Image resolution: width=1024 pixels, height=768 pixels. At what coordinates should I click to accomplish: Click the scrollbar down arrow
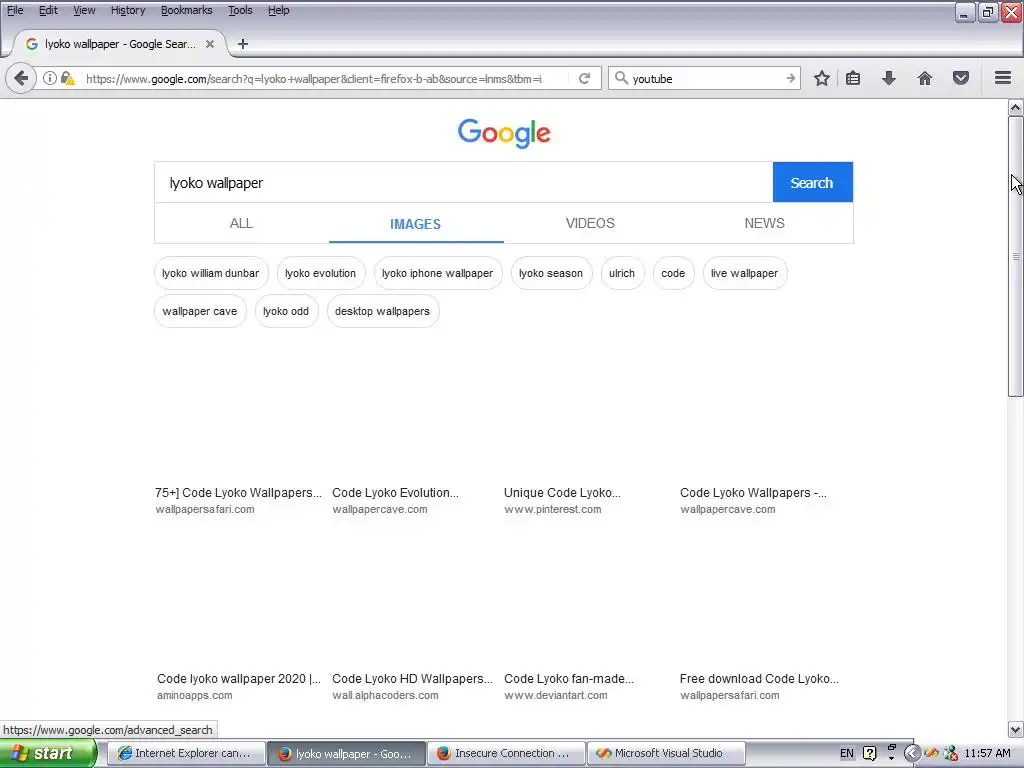click(1016, 729)
